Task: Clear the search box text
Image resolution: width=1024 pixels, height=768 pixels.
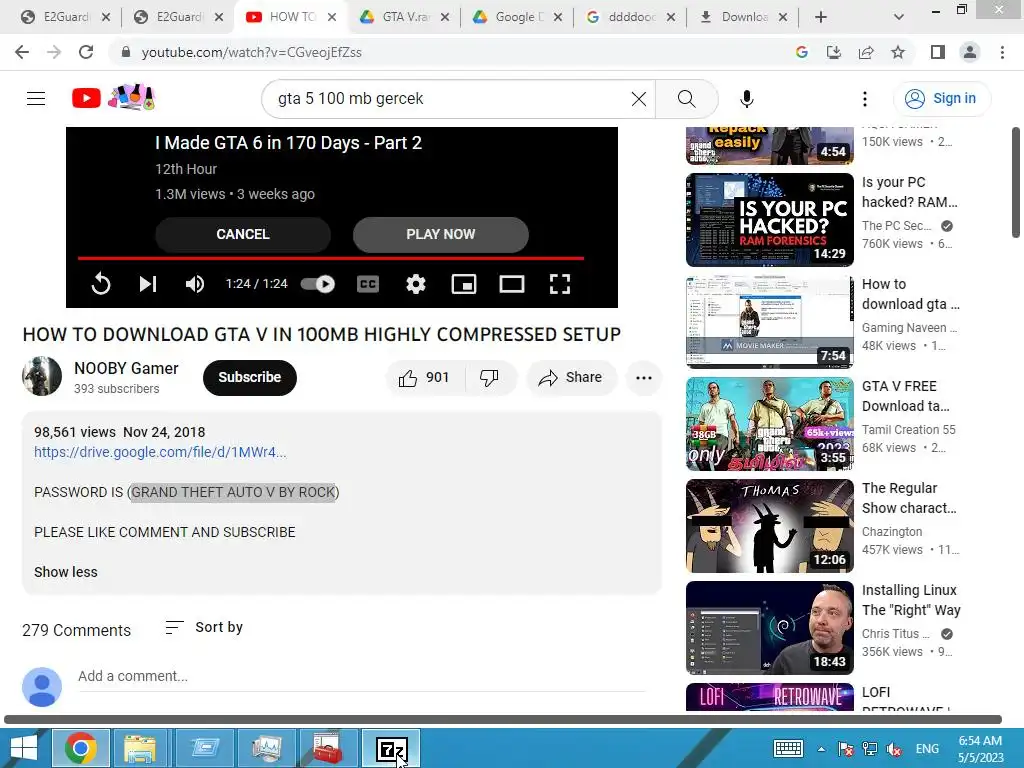Action: [639, 99]
